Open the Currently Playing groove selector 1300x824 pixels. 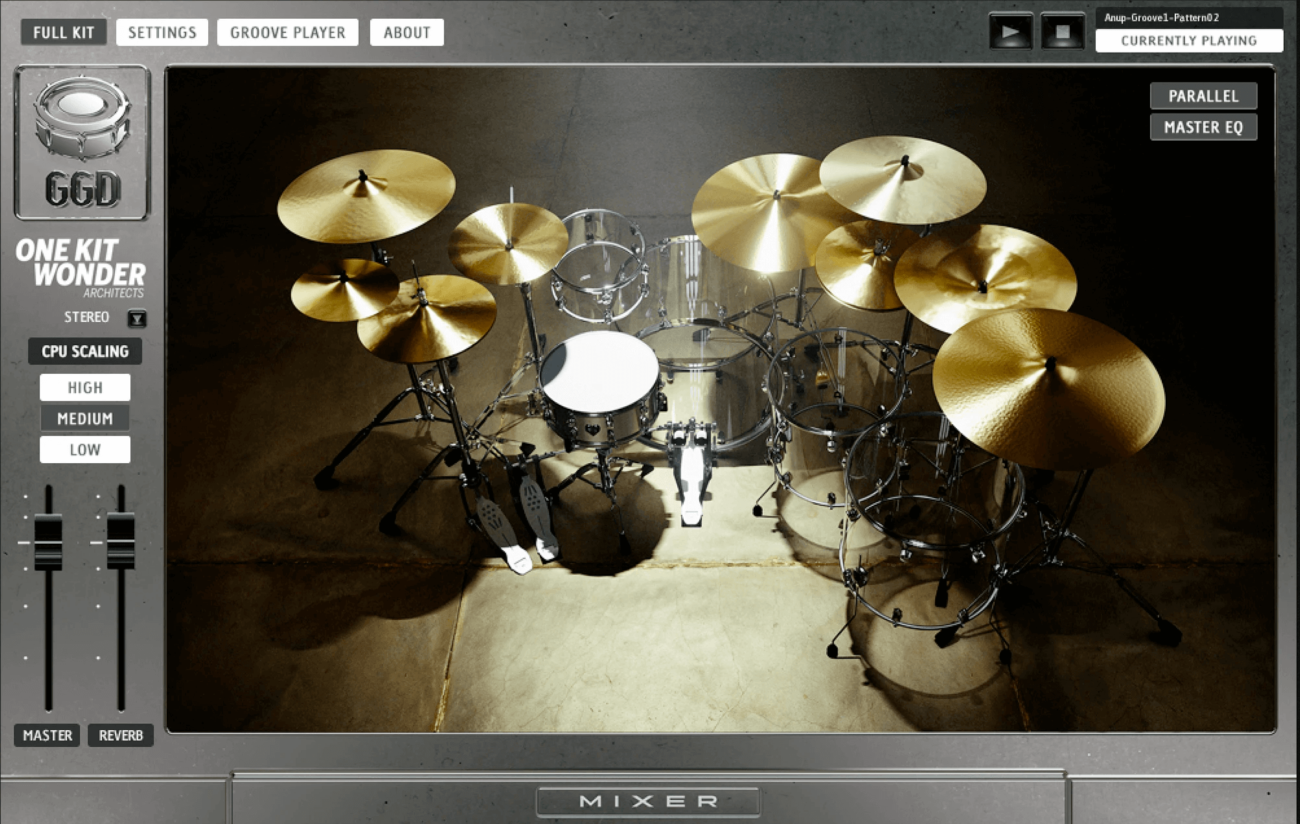click(x=1188, y=41)
